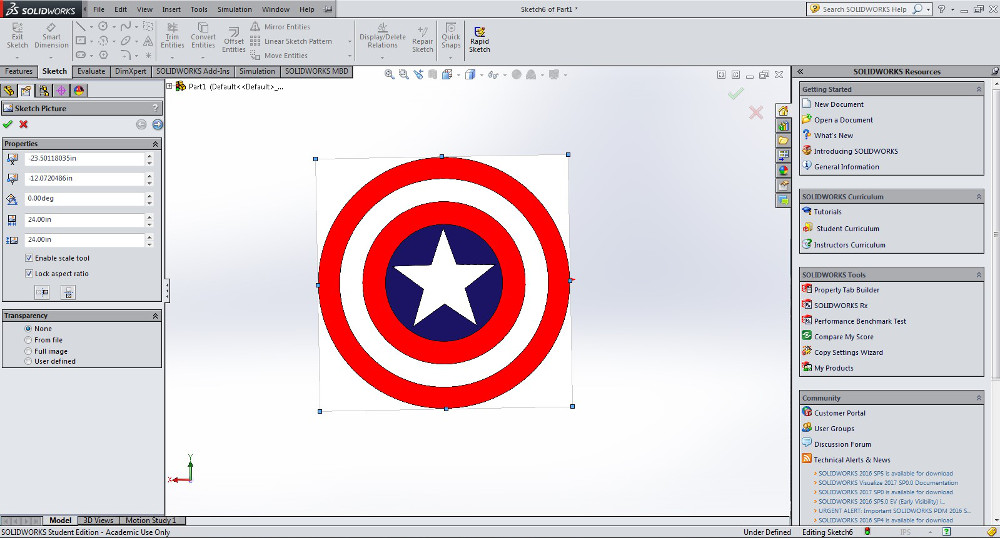Click the Search SOLIDWORKS Help field

[864, 10]
